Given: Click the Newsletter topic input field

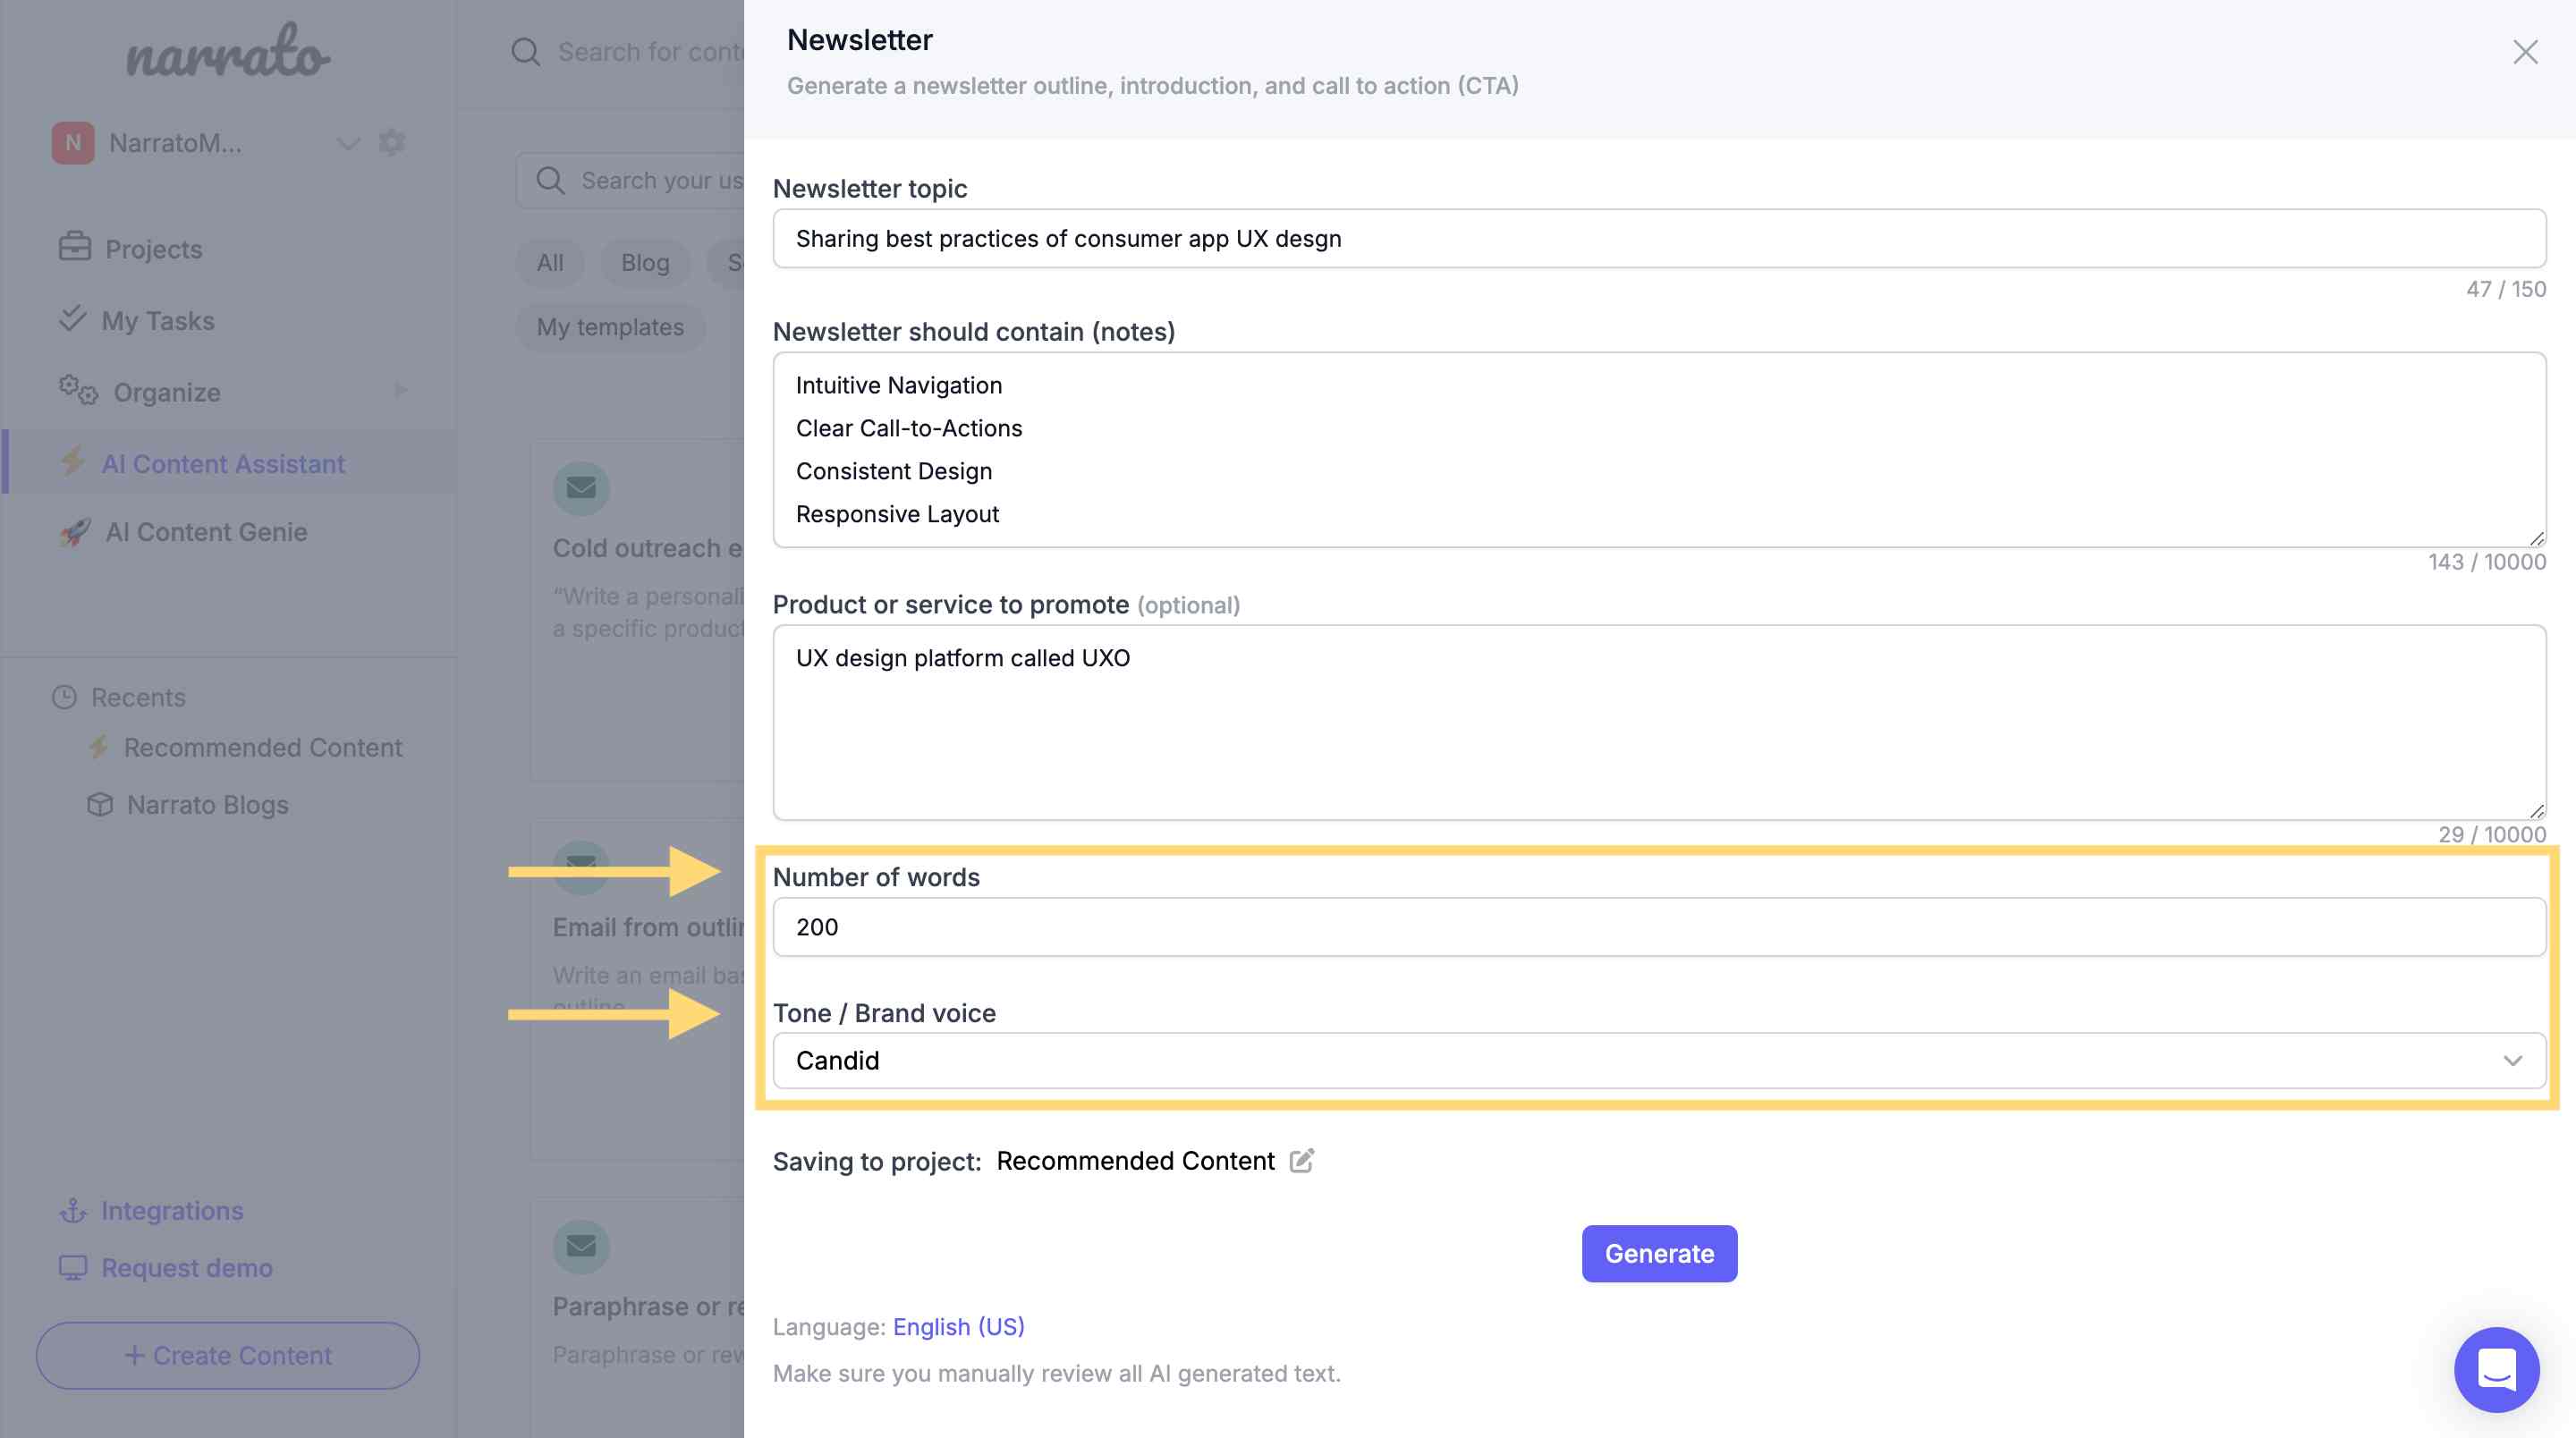Looking at the screenshot, I should tap(1659, 238).
